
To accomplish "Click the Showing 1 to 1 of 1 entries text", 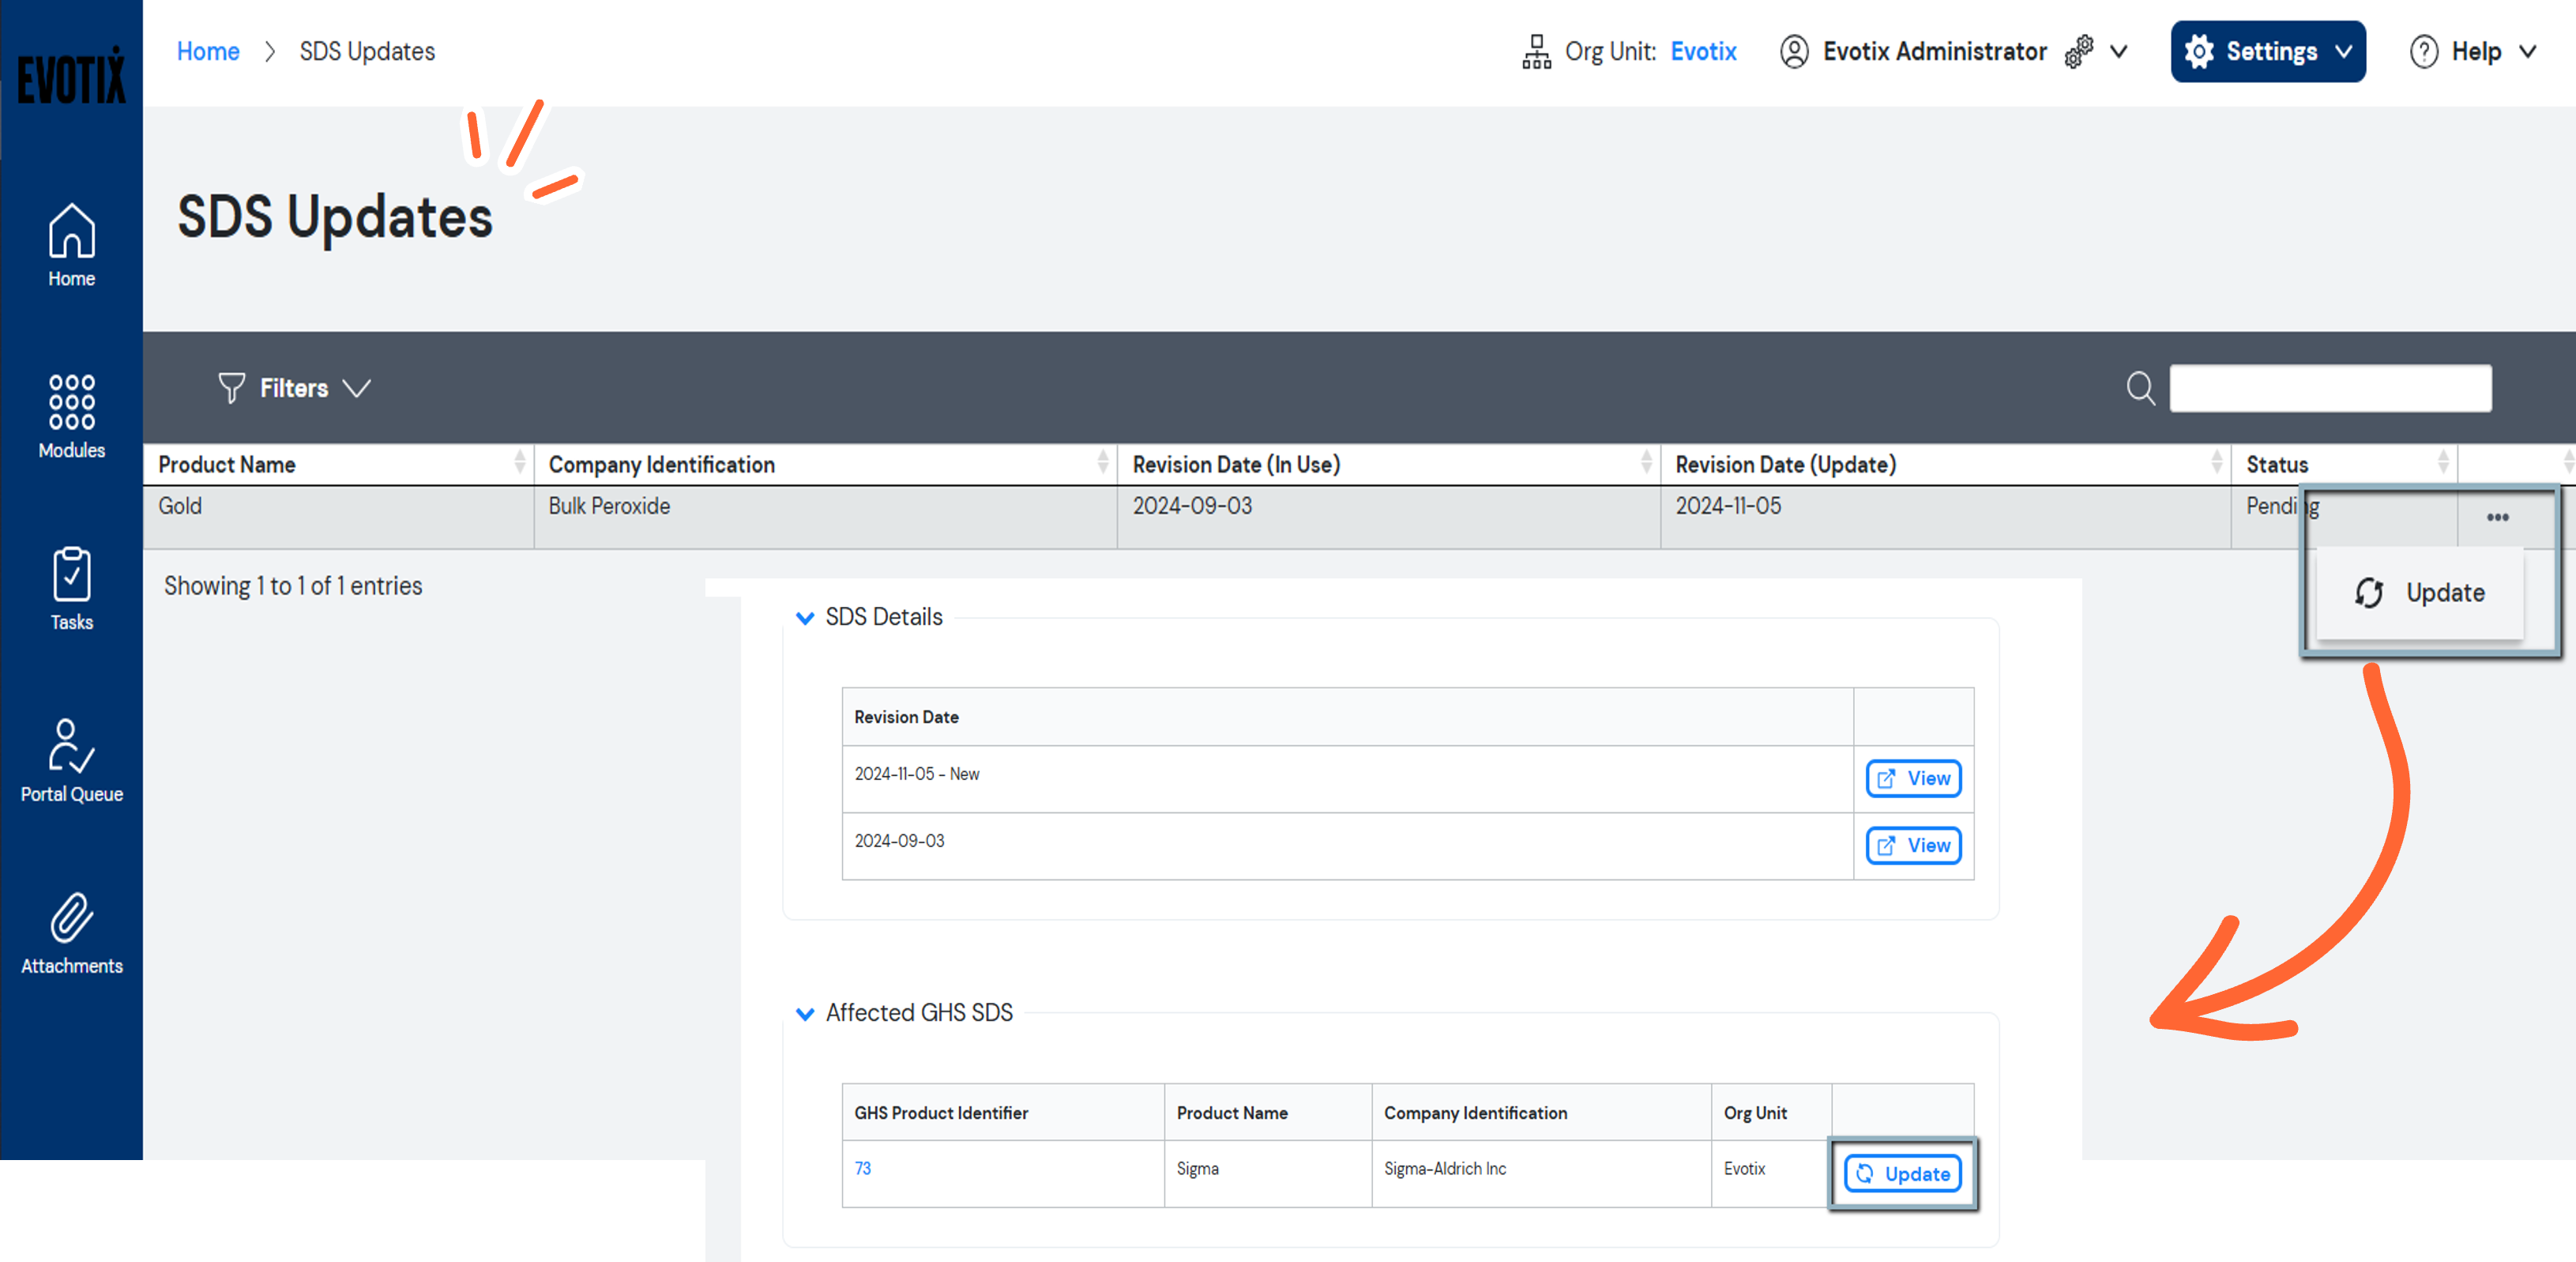I will click(293, 586).
